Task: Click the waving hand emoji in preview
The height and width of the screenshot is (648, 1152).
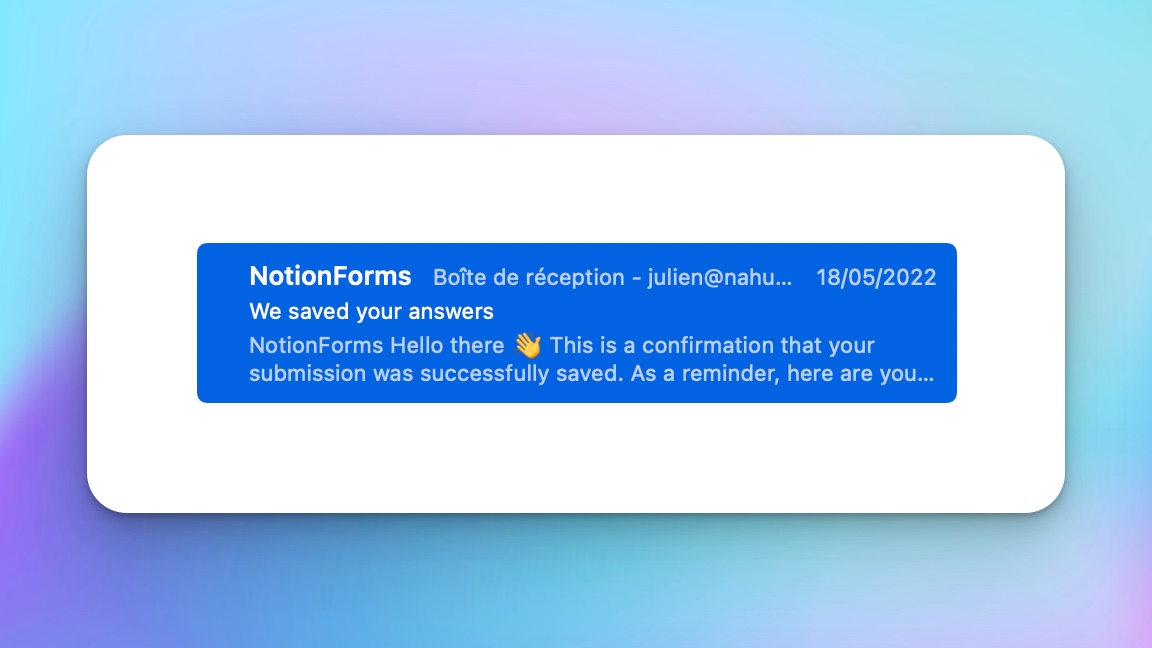Action: (527, 345)
